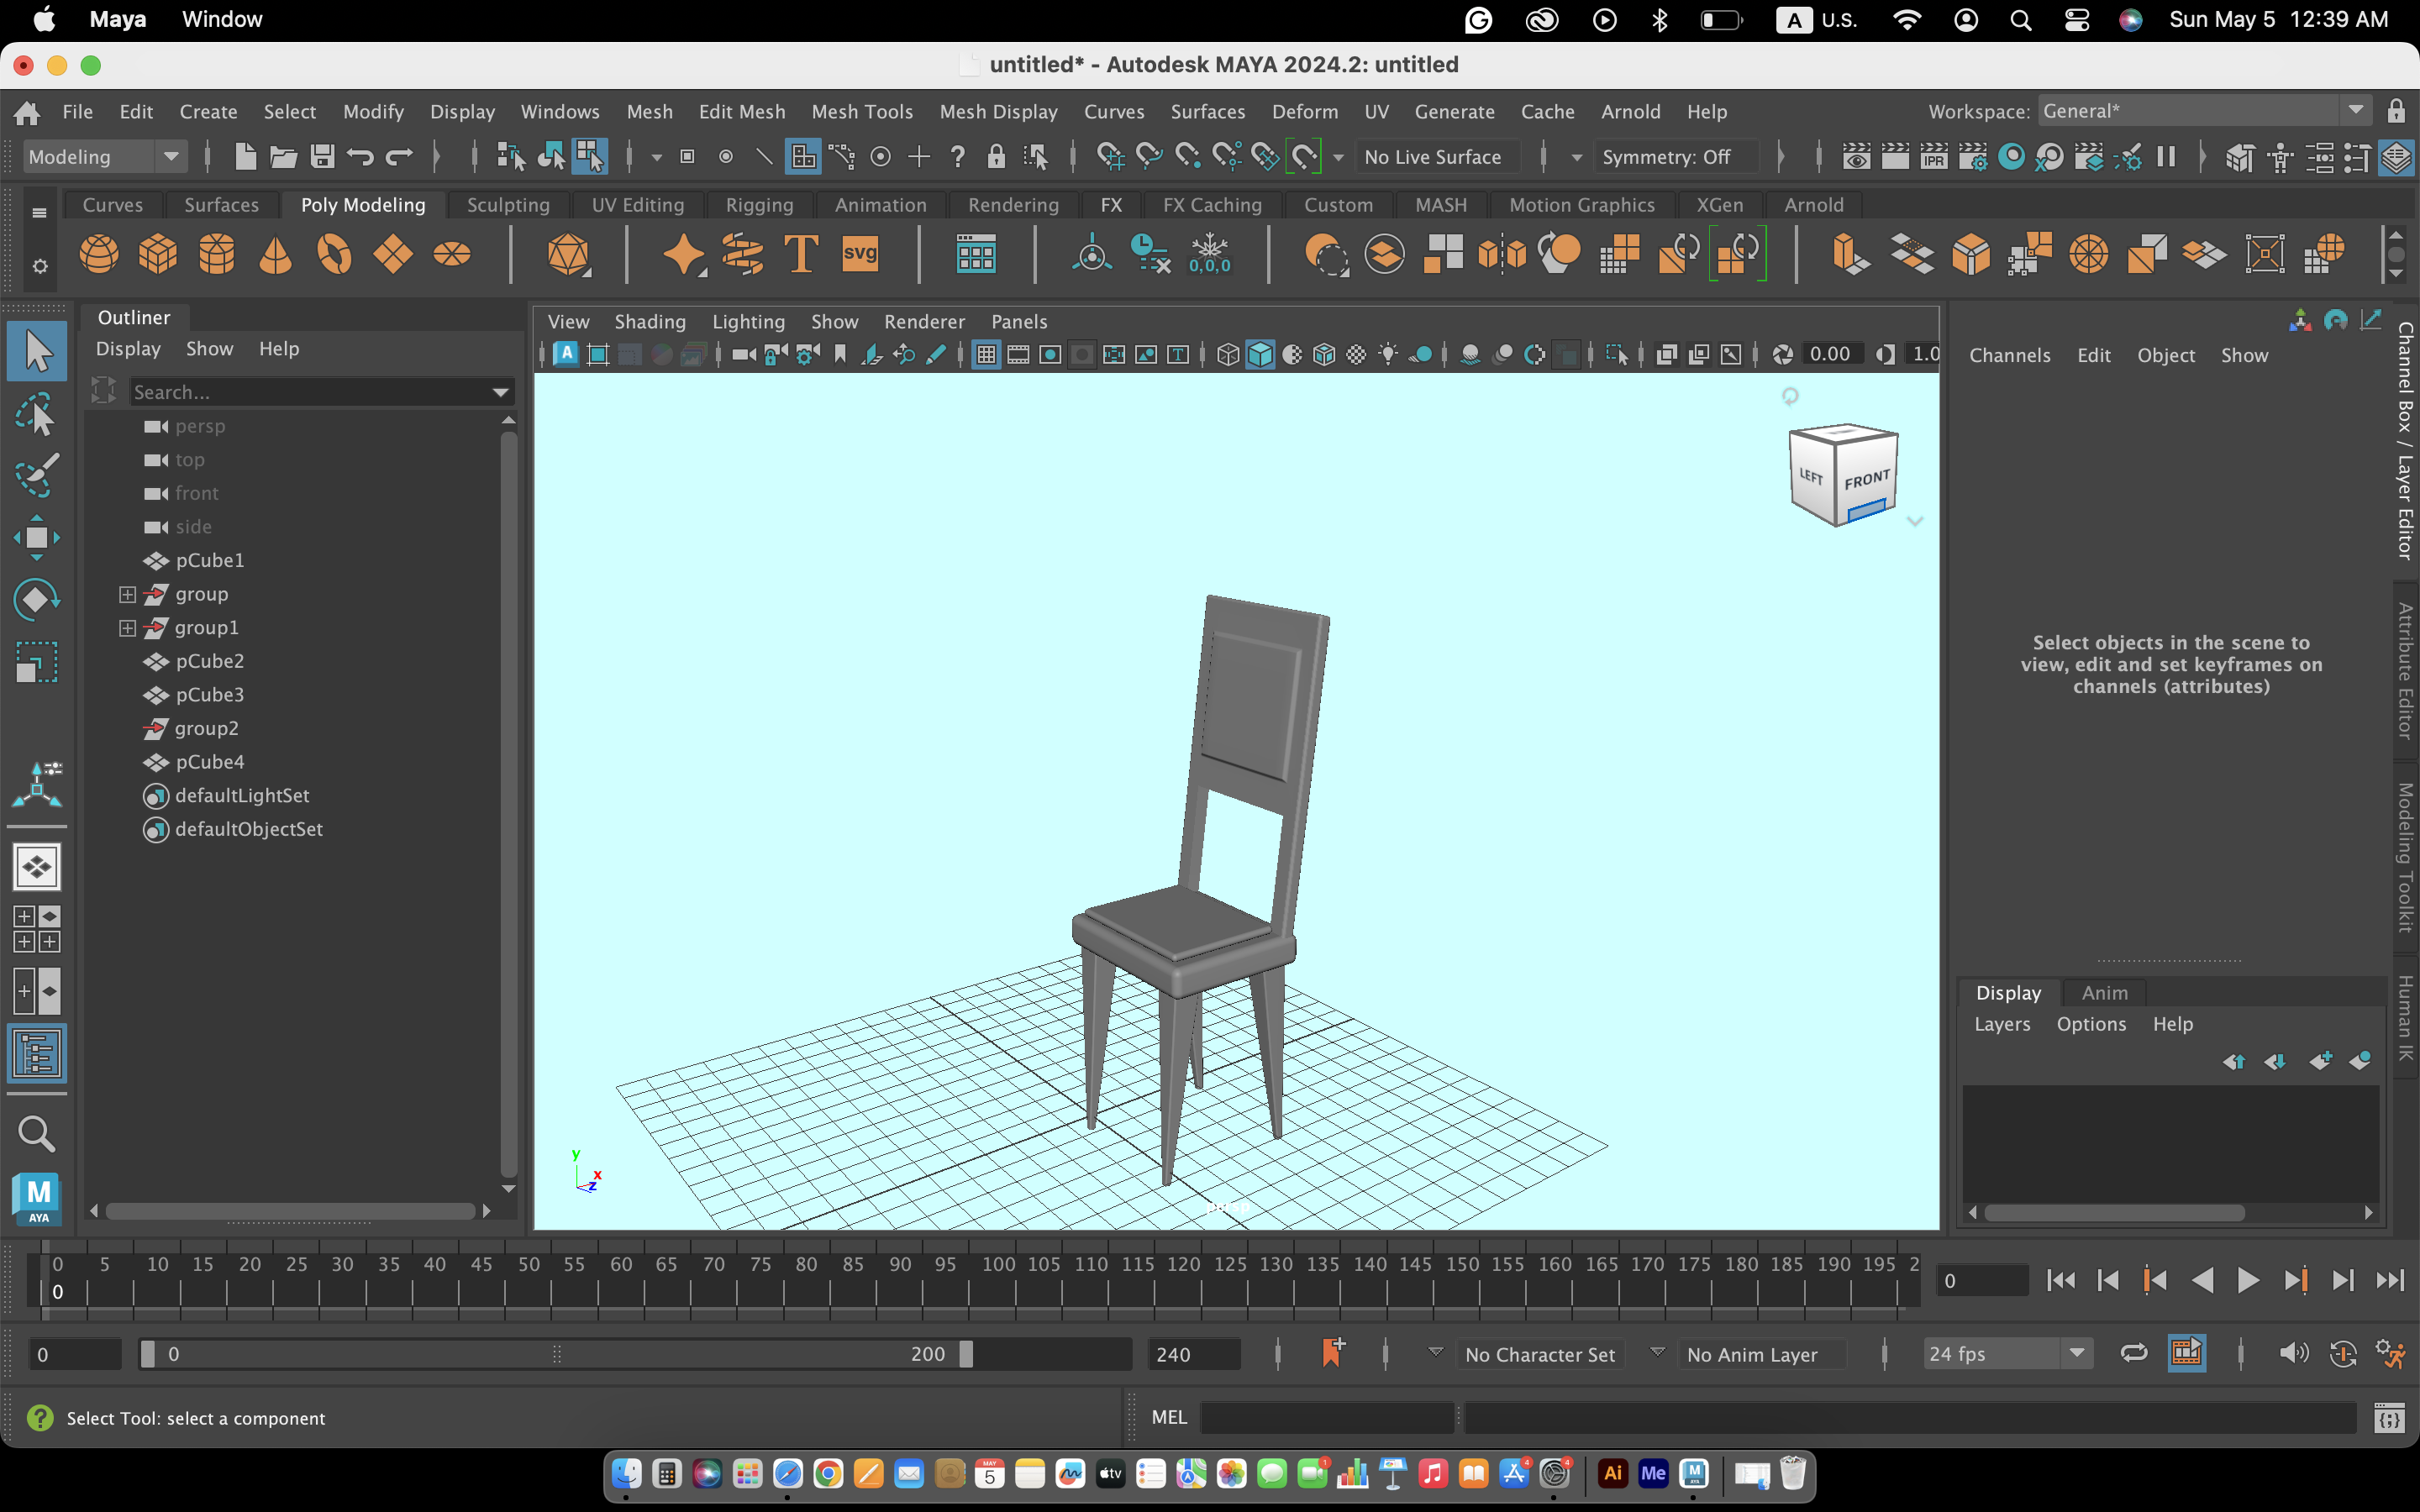Toggle wireframe on shaded viewport button
Image resolution: width=2420 pixels, height=1512 pixels.
(x=1324, y=354)
